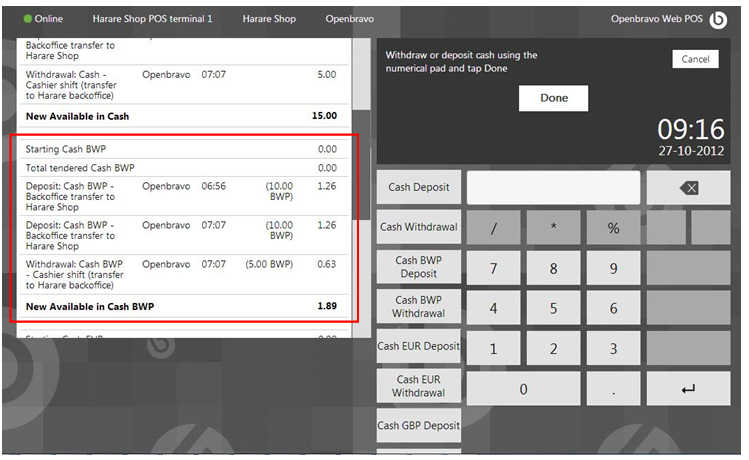Select 'Starting Cash BWP' row
Viewport: 749px width, 460px height.
click(183, 149)
